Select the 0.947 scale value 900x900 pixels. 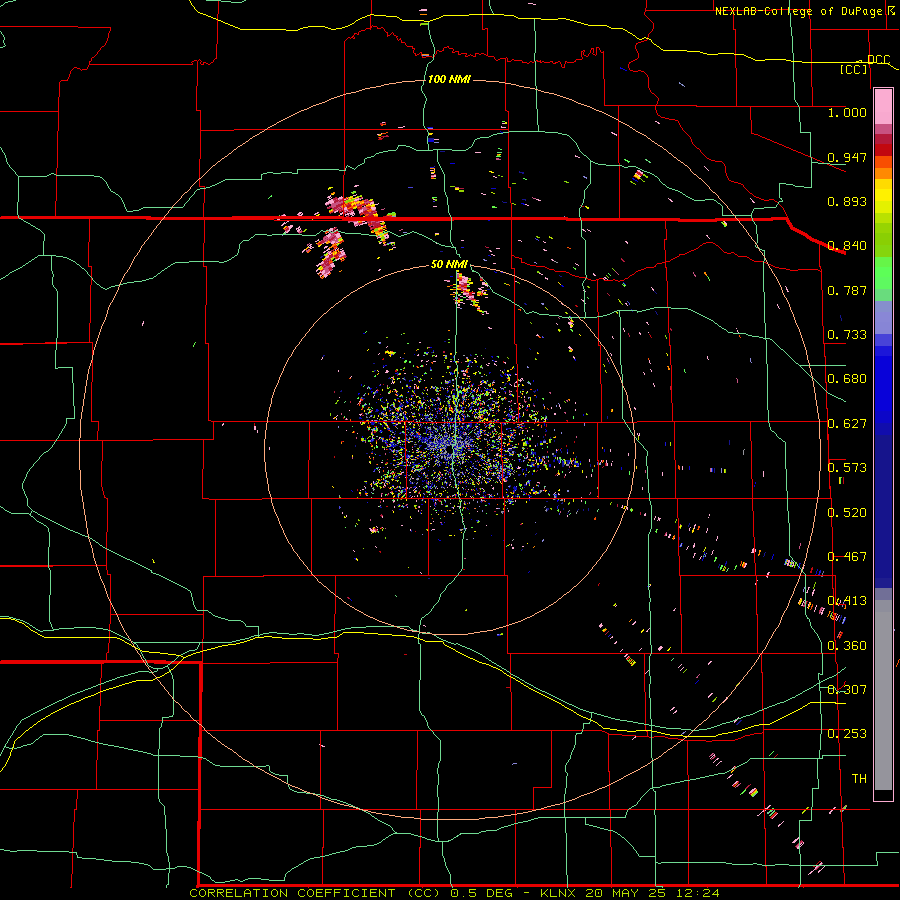tap(847, 157)
